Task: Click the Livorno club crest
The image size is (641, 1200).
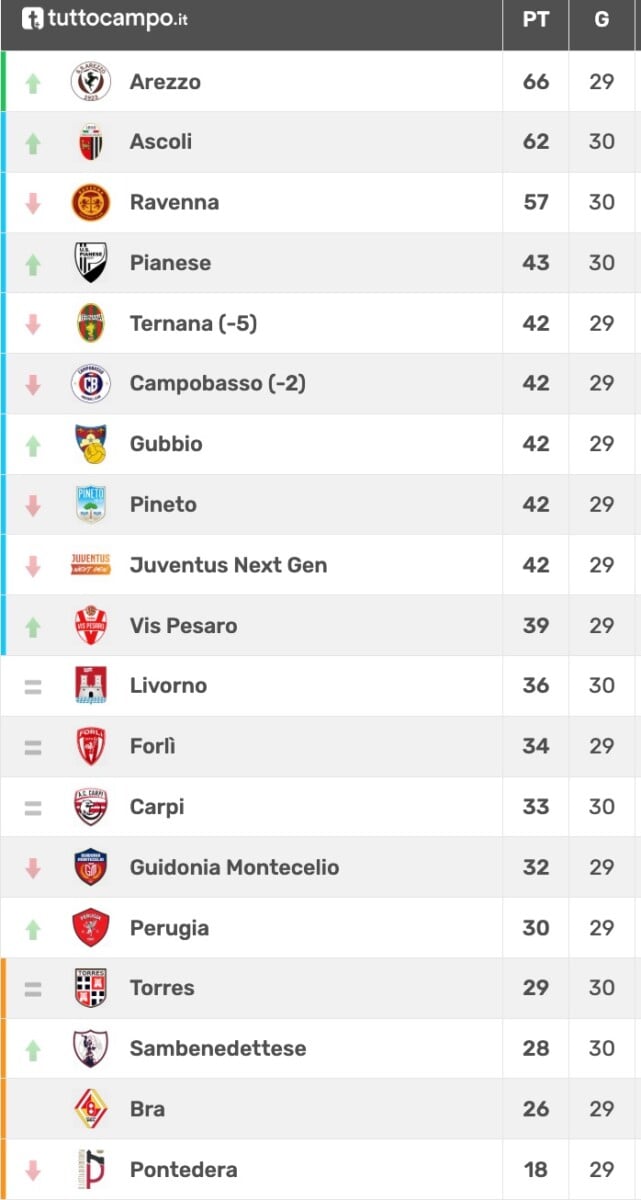Action: 91,685
